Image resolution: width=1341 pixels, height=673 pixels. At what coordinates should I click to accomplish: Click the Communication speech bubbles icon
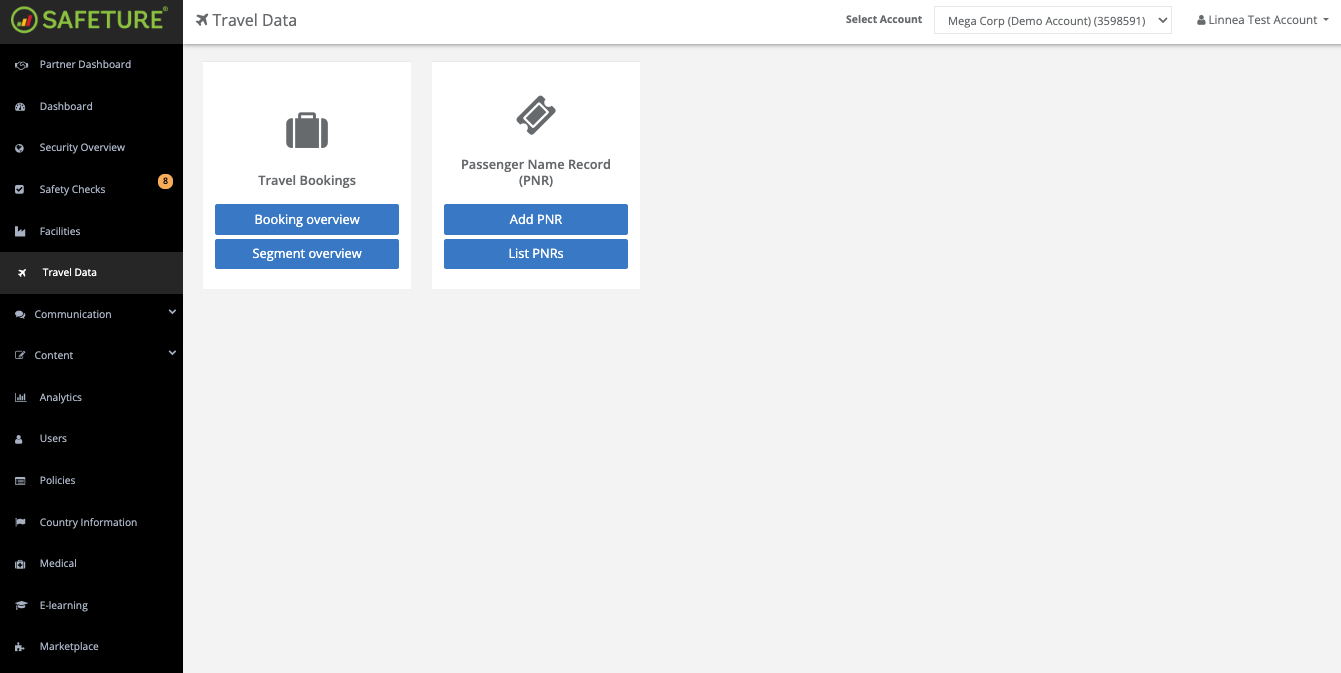click(x=20, y=315)
